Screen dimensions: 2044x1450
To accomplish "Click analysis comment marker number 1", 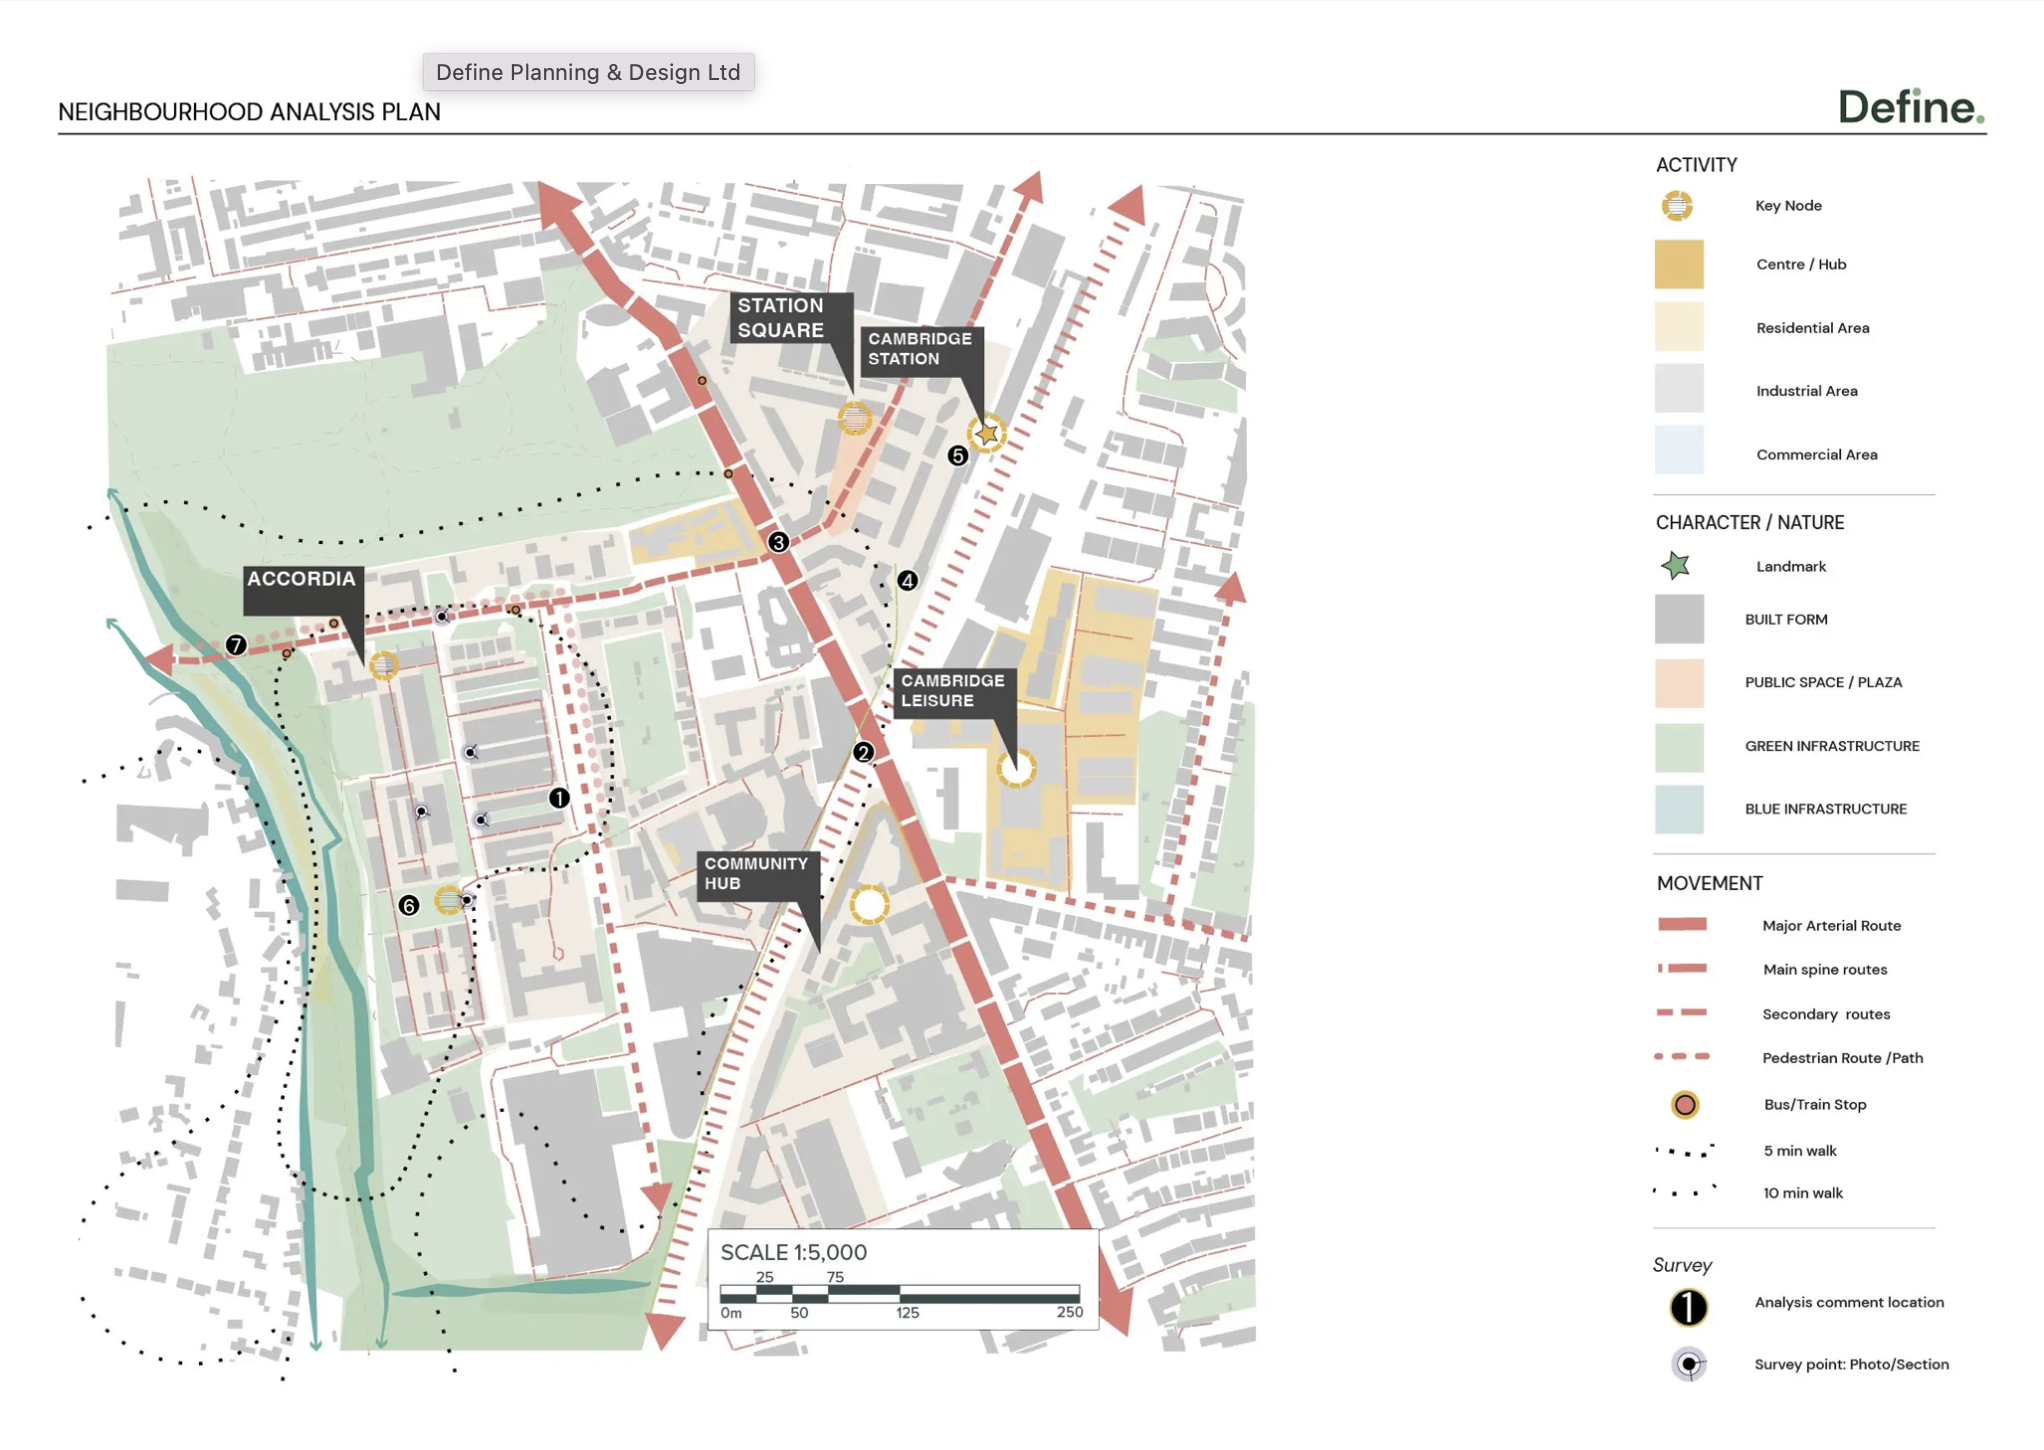I will tap(559, 798).
